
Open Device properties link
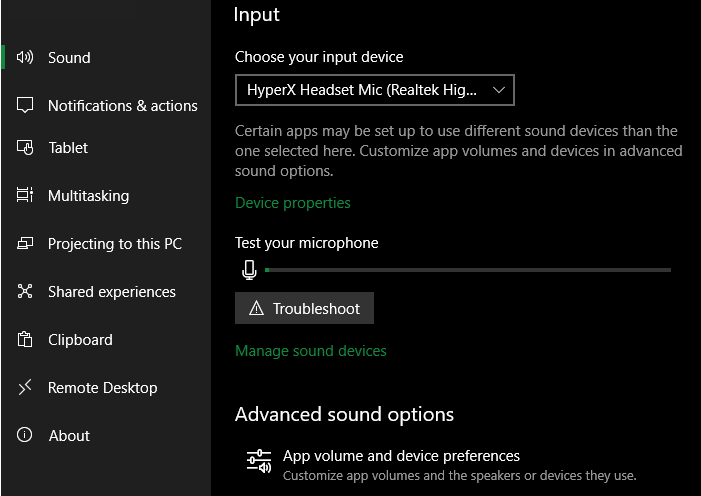point(292,203)
